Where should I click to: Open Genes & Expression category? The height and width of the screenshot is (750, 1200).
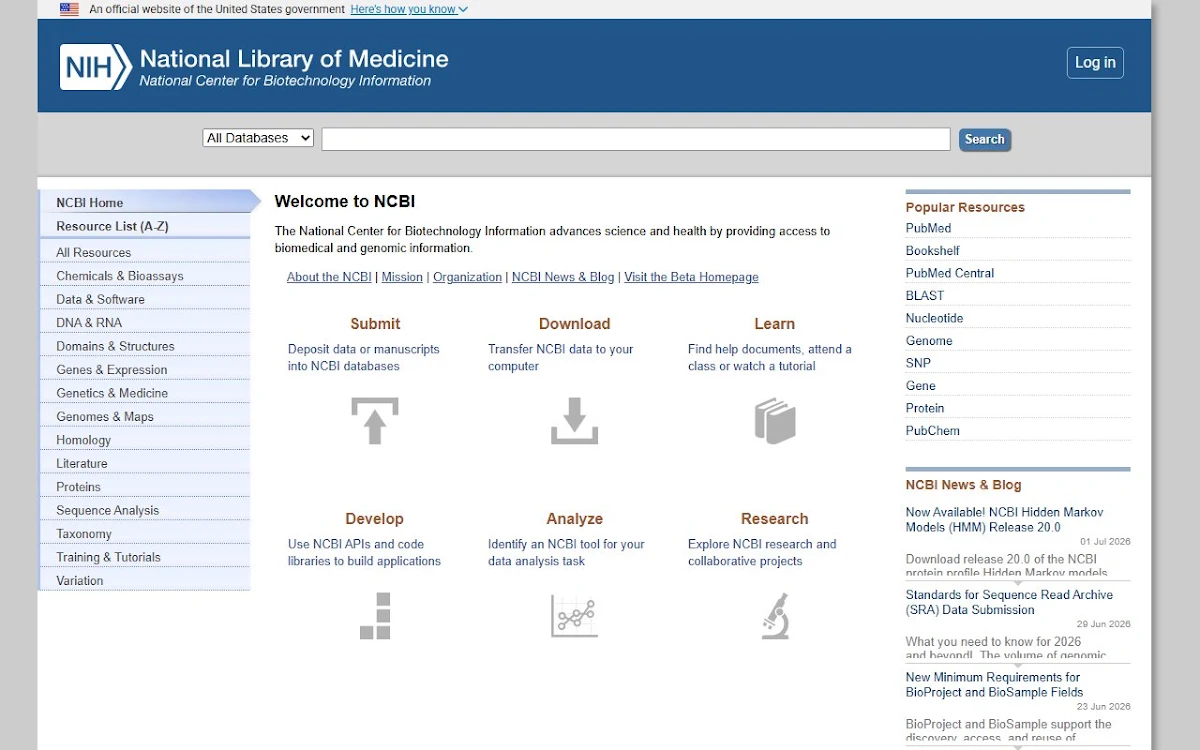pos(145,369)
